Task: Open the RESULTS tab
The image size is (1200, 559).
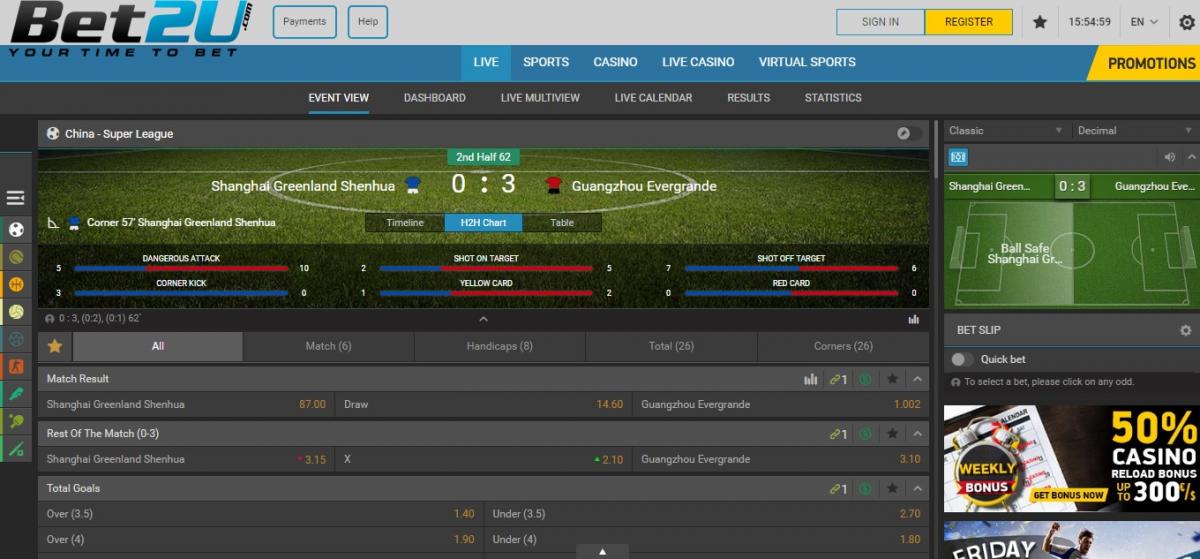Action: coord(748,98)
